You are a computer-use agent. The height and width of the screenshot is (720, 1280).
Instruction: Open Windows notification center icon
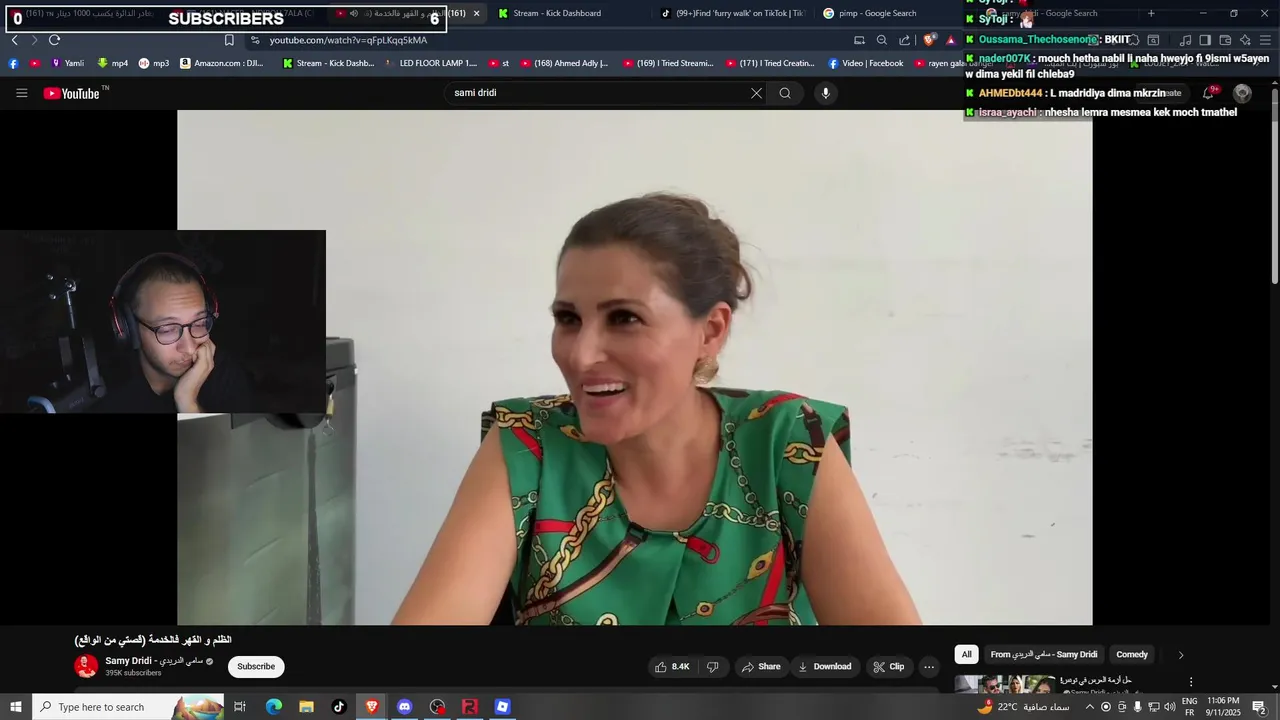1260,707
